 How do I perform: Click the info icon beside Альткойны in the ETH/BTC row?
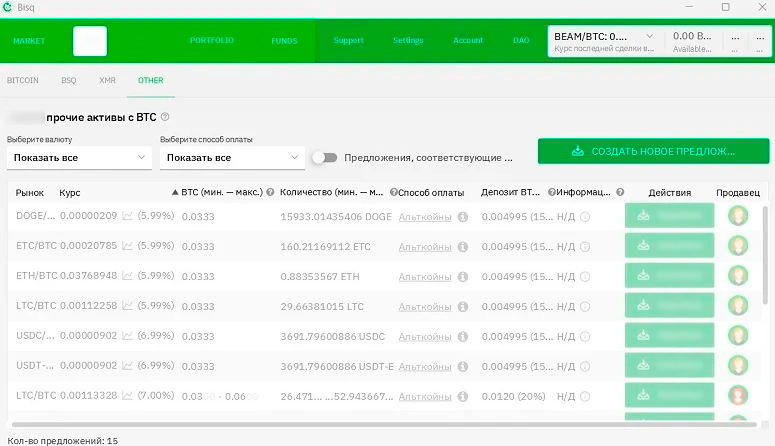(463, 276)
